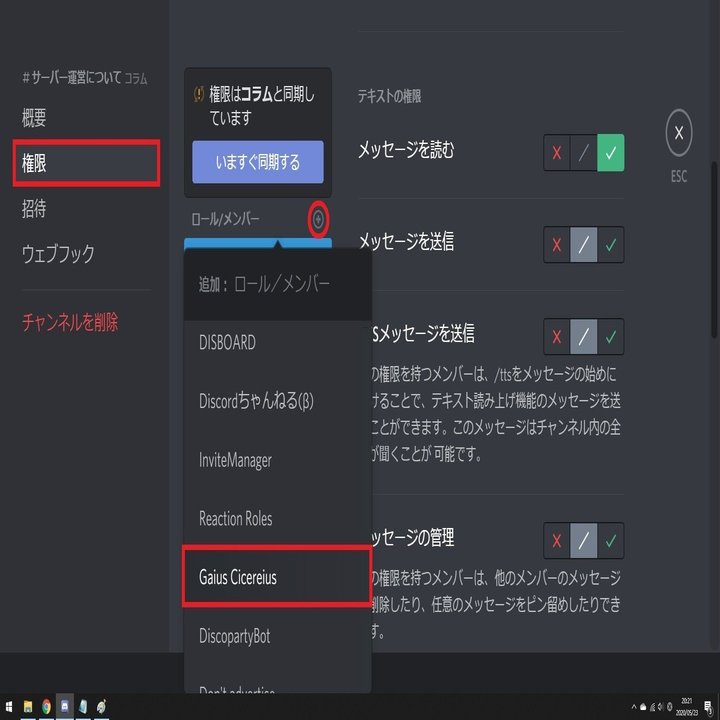Show hidden system tray icons
Image resolution: width=720 pixels, height=720 pixels.
tap(634, 707)
